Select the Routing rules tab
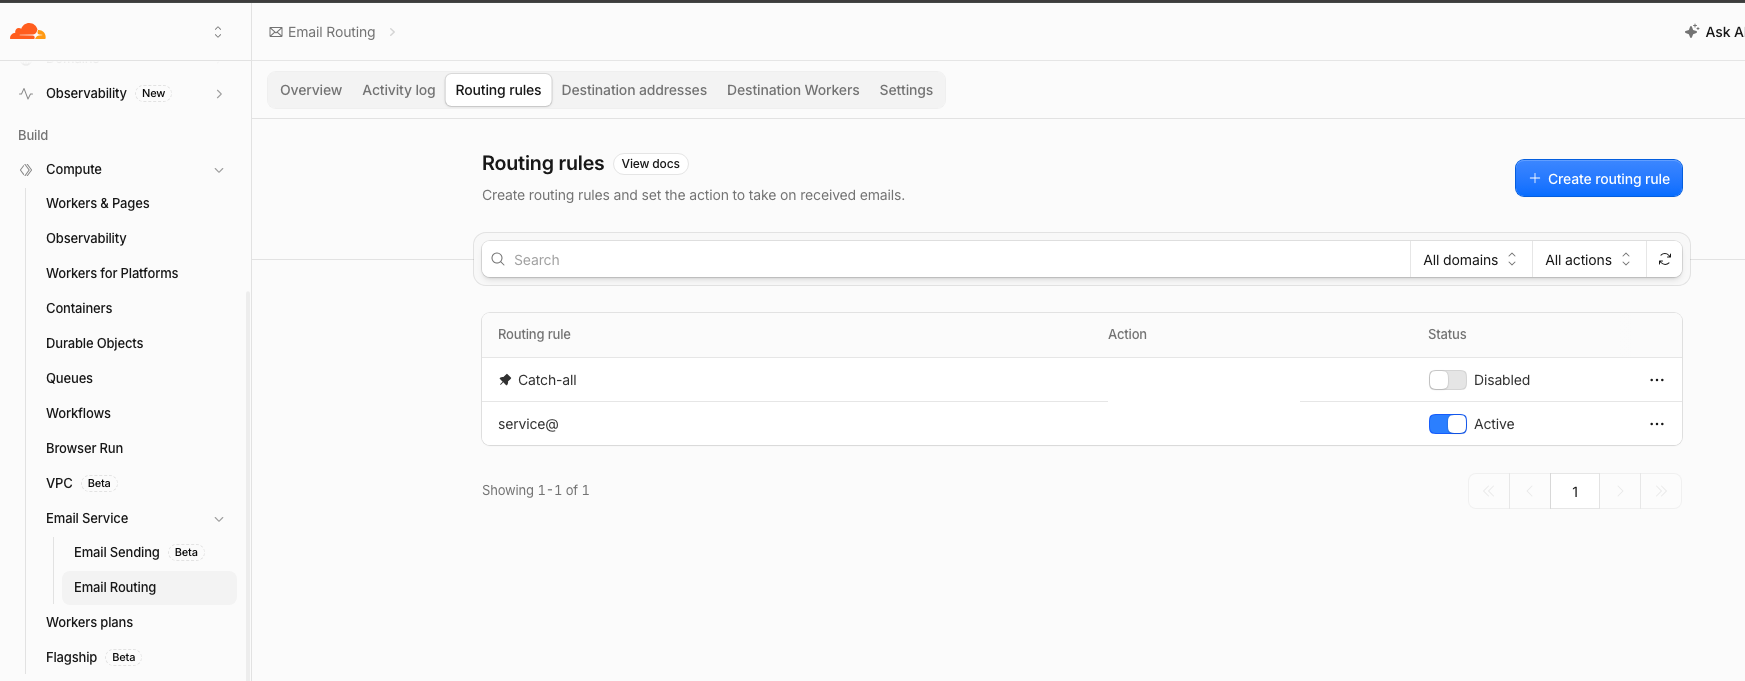The height and width of the screenshot is (681, 1745). coord(498,90)
